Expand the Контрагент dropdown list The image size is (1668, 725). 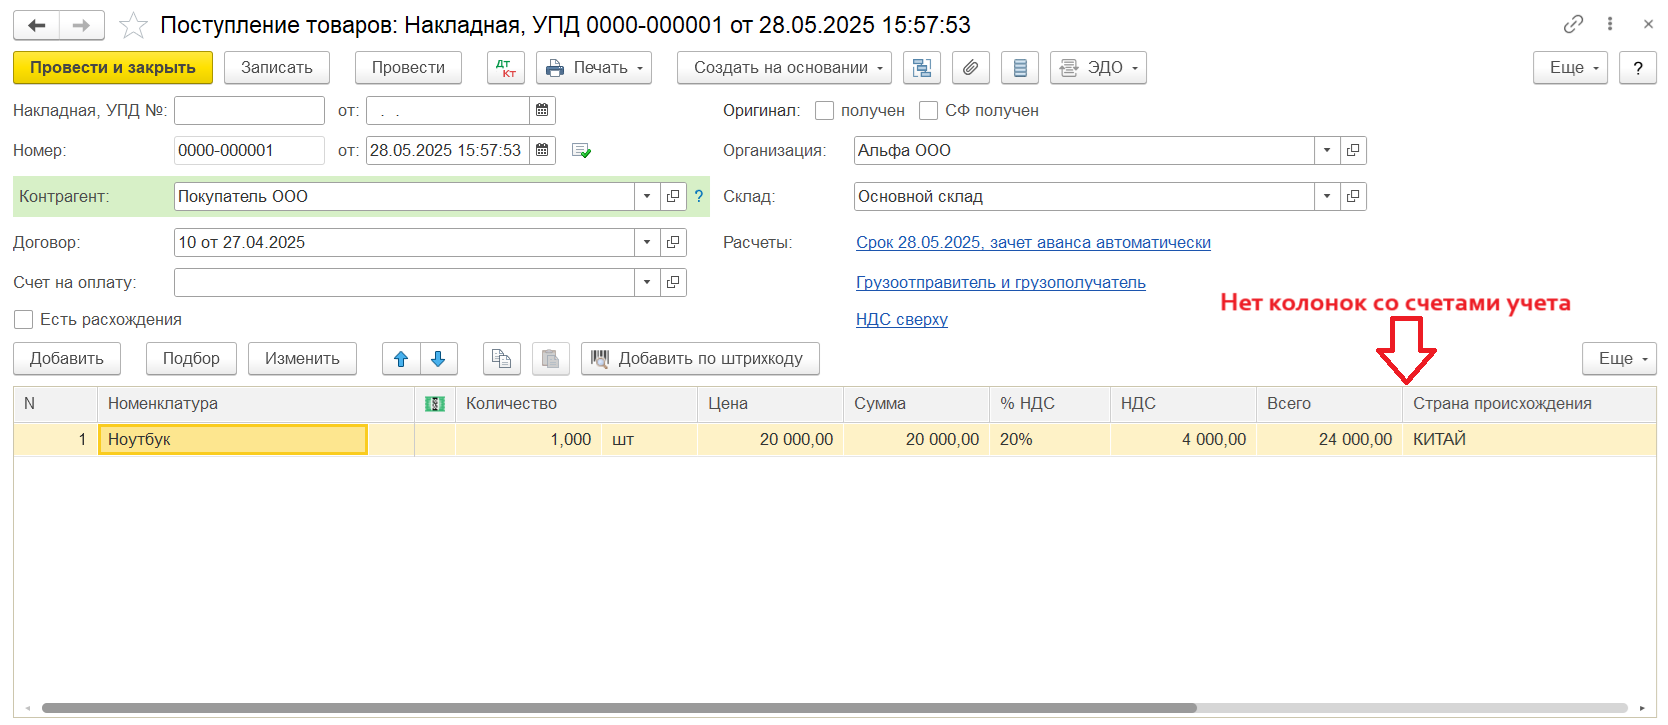[647, 197]
